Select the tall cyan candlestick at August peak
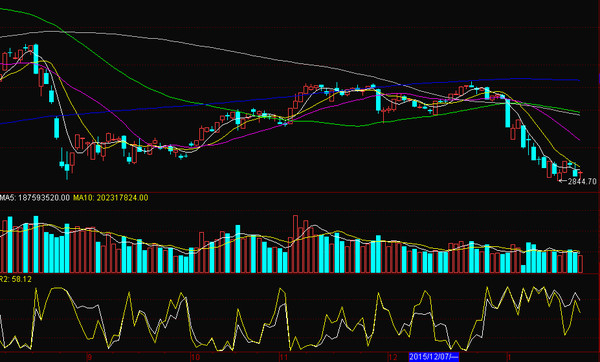This screenshot has height=362, width=600. [36, 59]
